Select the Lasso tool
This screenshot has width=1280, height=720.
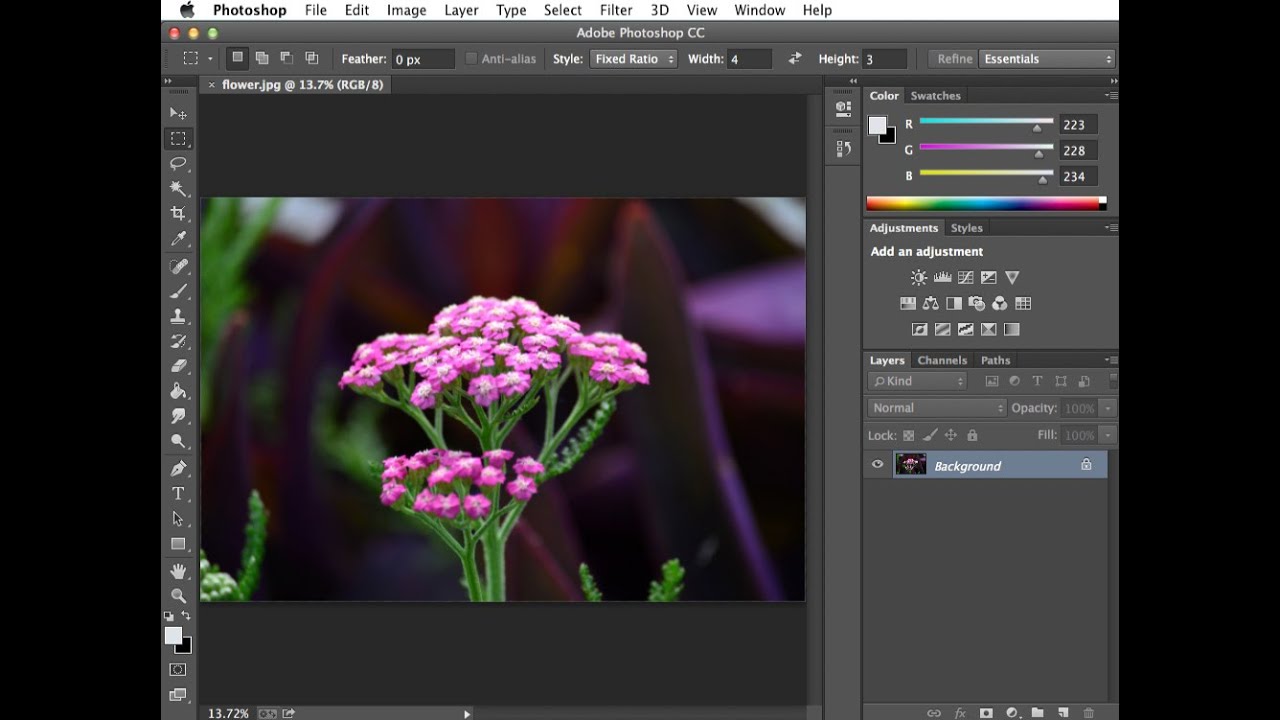pos(178,163)
